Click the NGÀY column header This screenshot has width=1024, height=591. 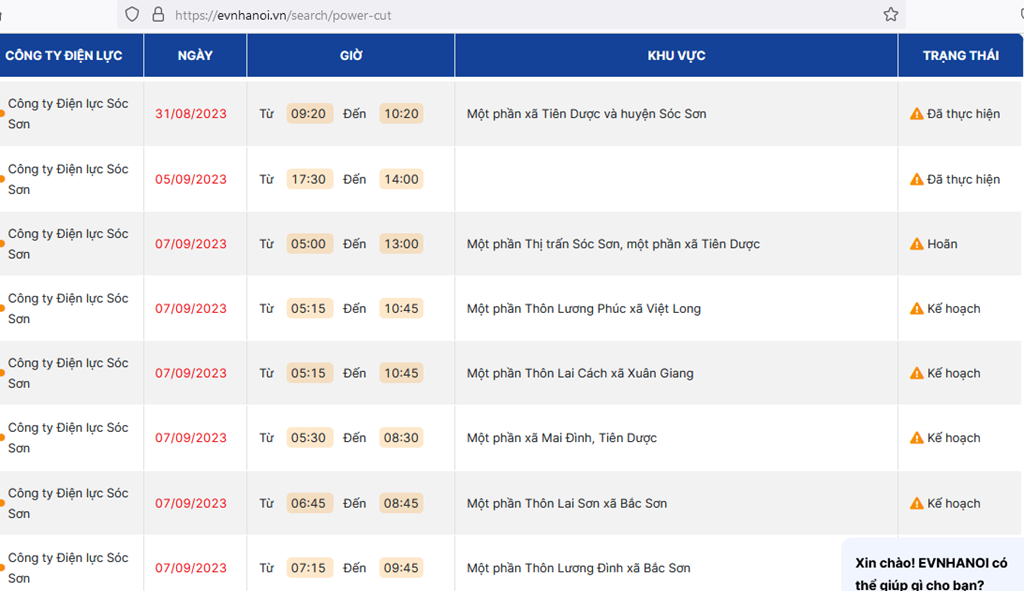click(x=195, y=56)
